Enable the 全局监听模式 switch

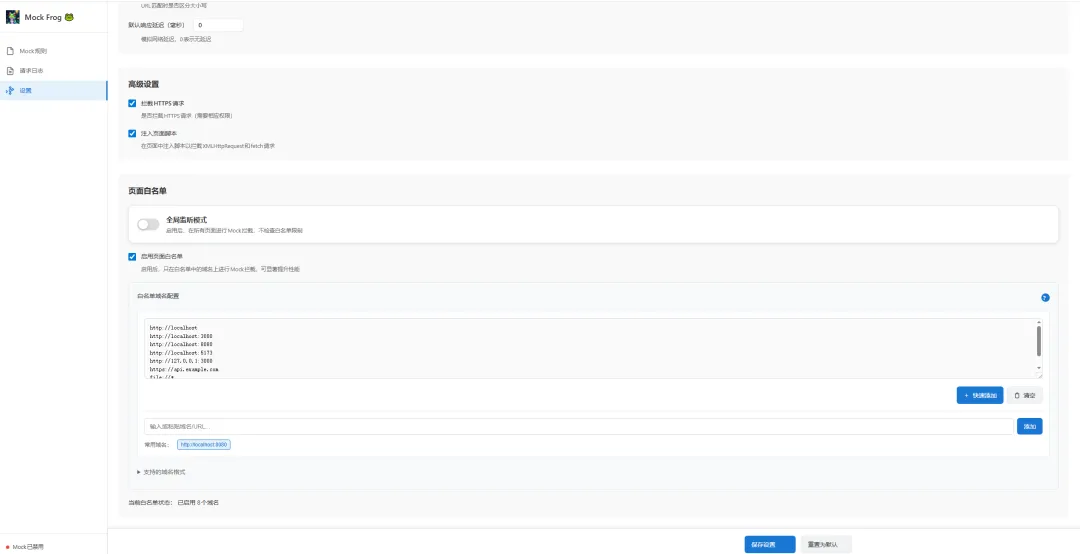[x=148, y=225]
